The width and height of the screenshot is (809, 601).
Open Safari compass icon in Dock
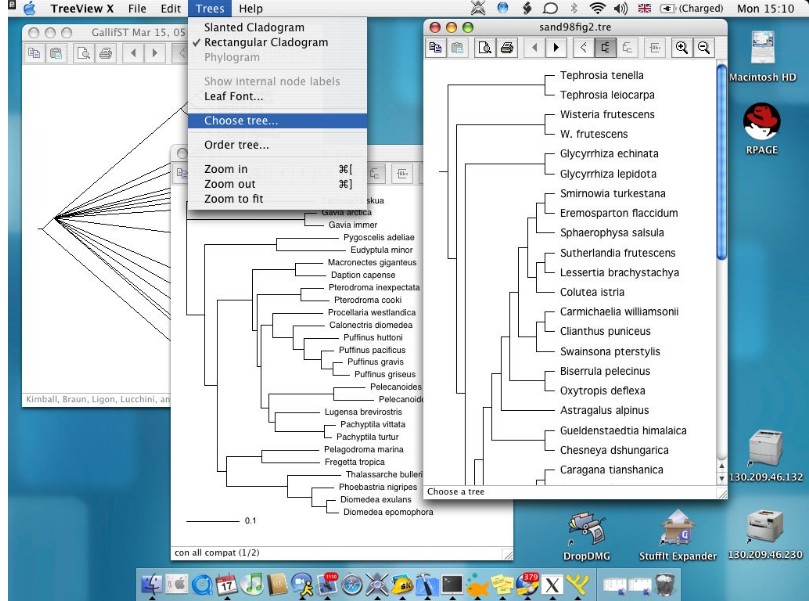point(352,584)
